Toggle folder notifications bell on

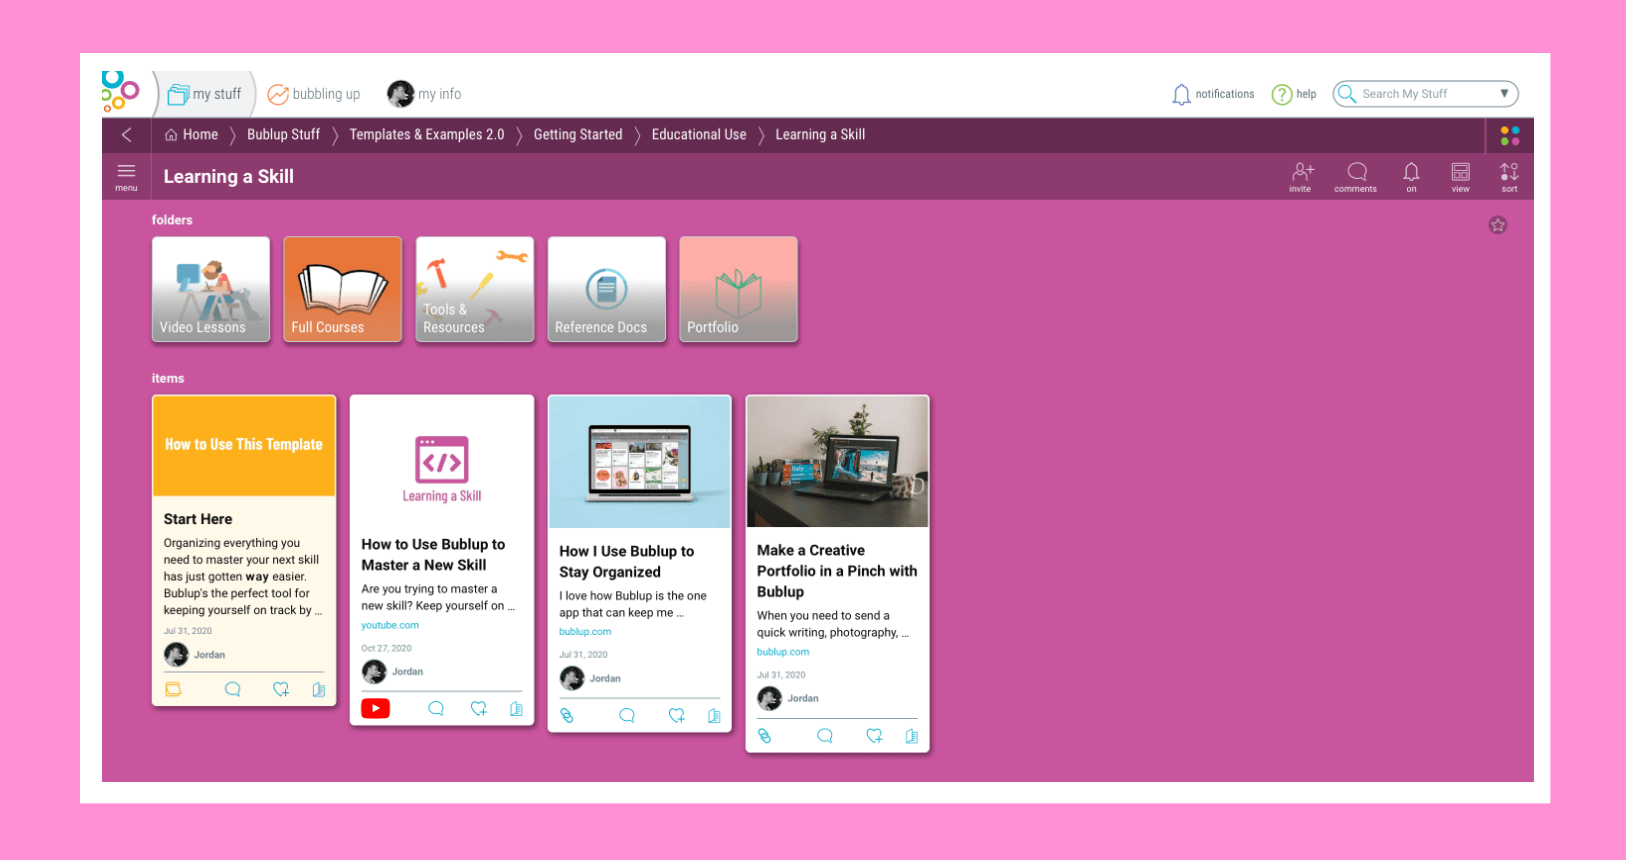point(1411,176)
